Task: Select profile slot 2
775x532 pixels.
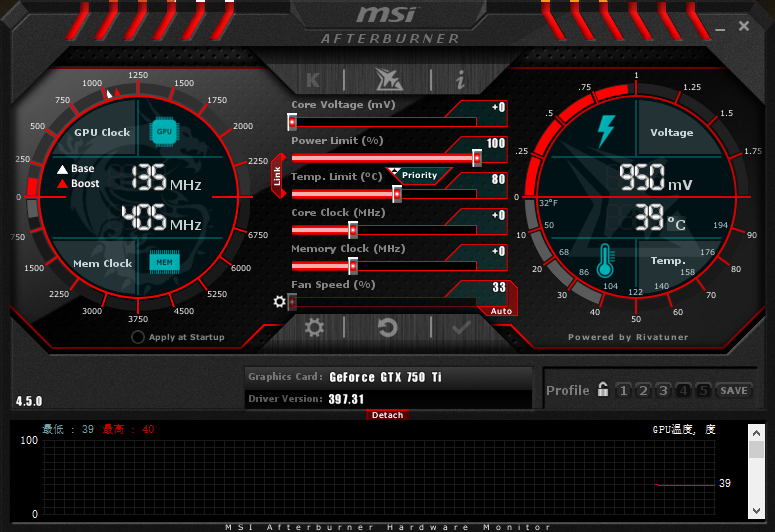Action: pyautogui.click(x=644, y=391)
